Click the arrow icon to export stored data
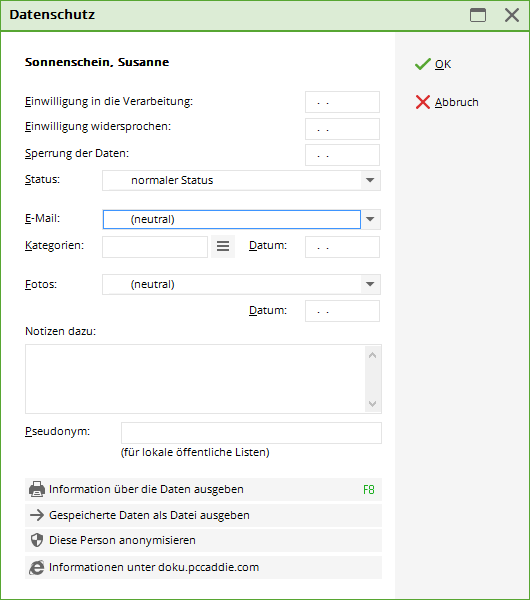 click(37, 515)
